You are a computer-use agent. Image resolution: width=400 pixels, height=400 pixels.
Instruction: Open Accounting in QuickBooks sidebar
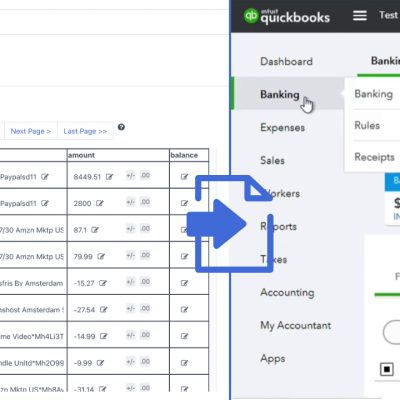click(287, 293)
